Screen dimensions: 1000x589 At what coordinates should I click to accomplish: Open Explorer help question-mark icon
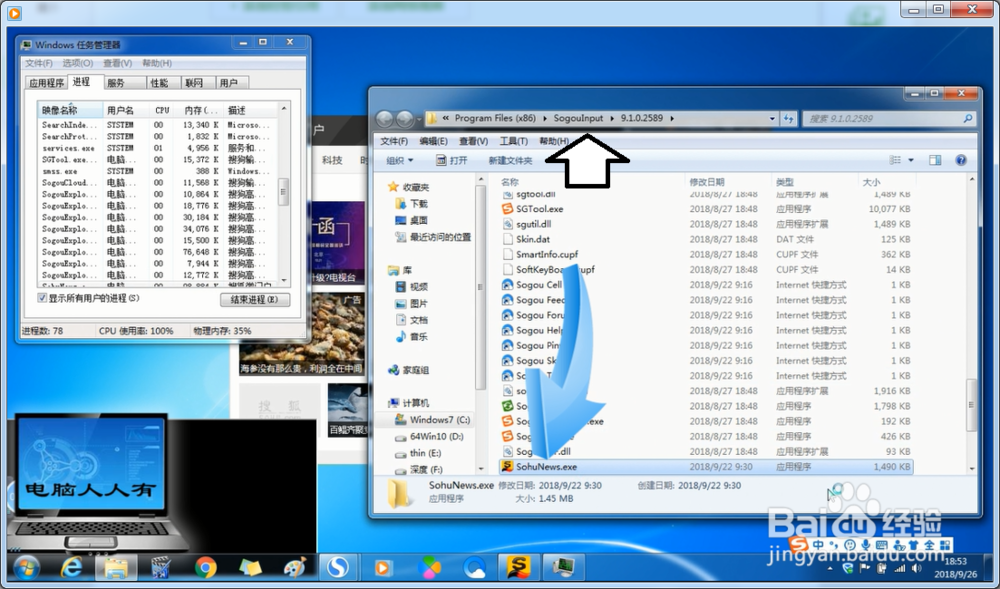tap(960, 160)
